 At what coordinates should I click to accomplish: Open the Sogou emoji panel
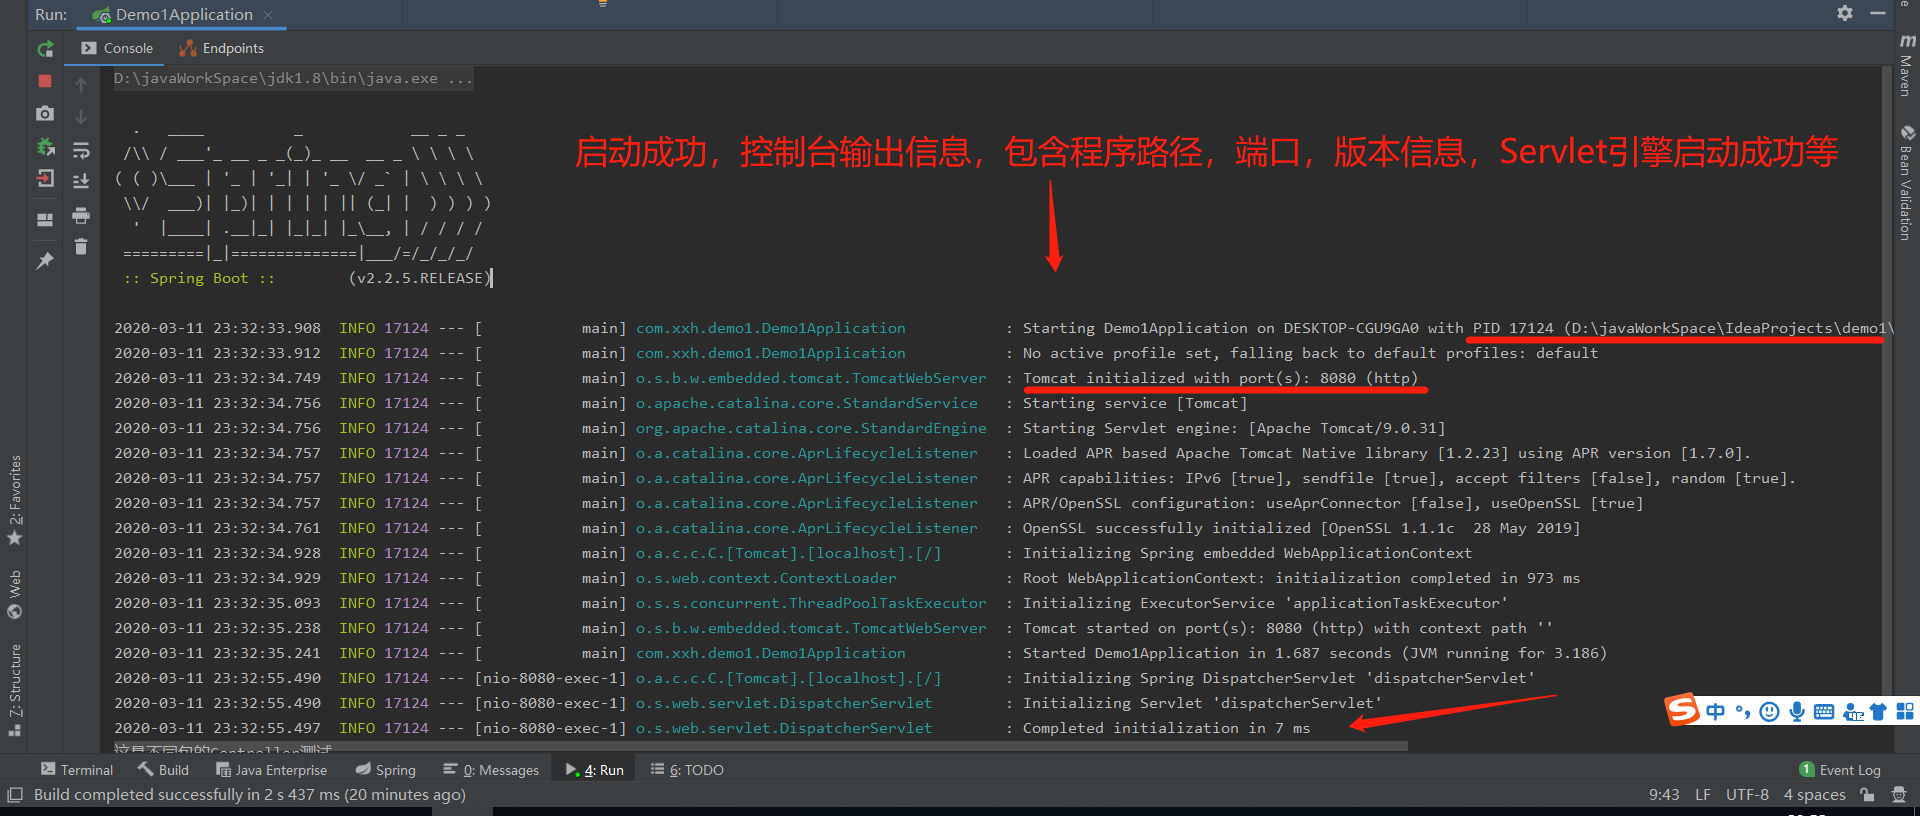point(1769,712)
